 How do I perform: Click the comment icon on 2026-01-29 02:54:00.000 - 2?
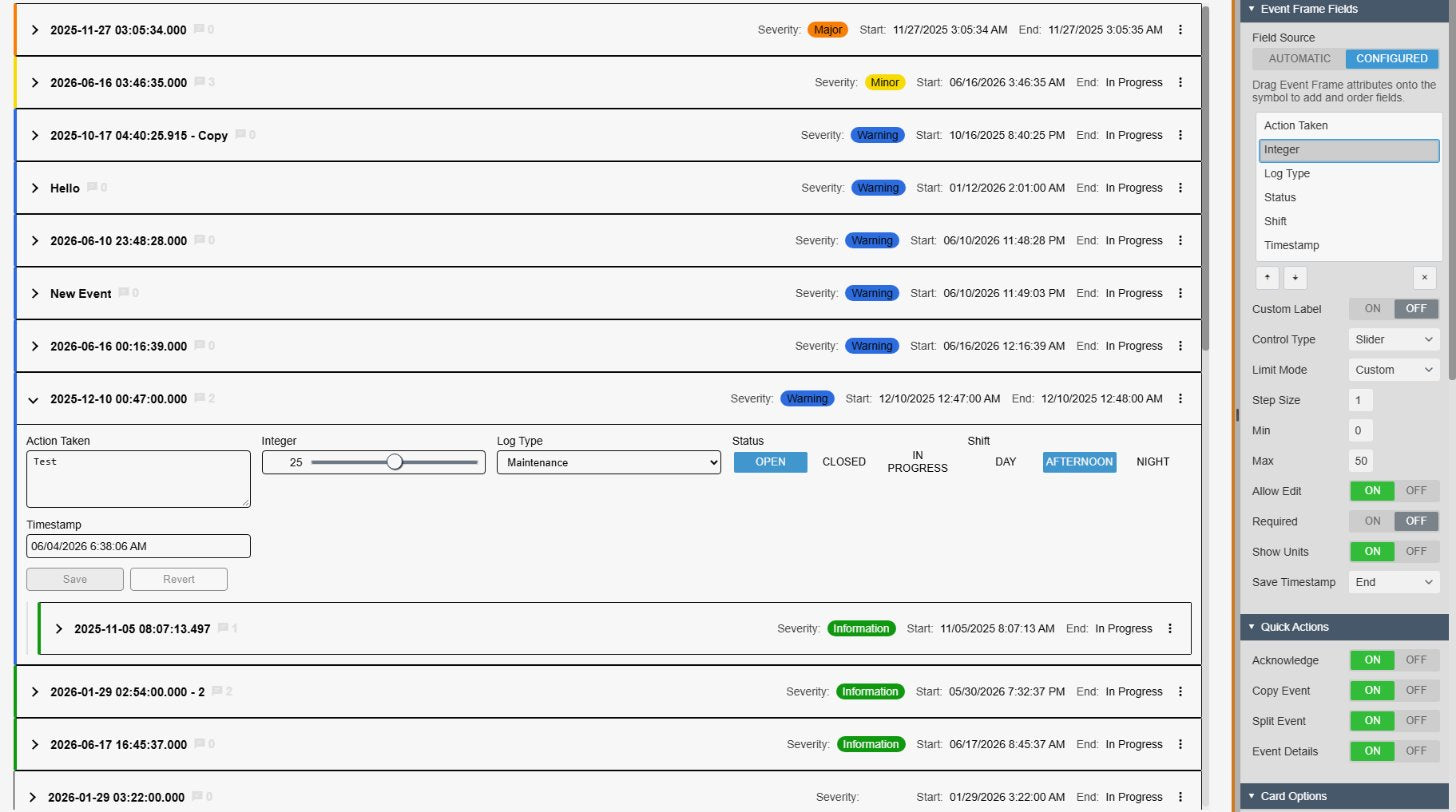tap(217, 691)
